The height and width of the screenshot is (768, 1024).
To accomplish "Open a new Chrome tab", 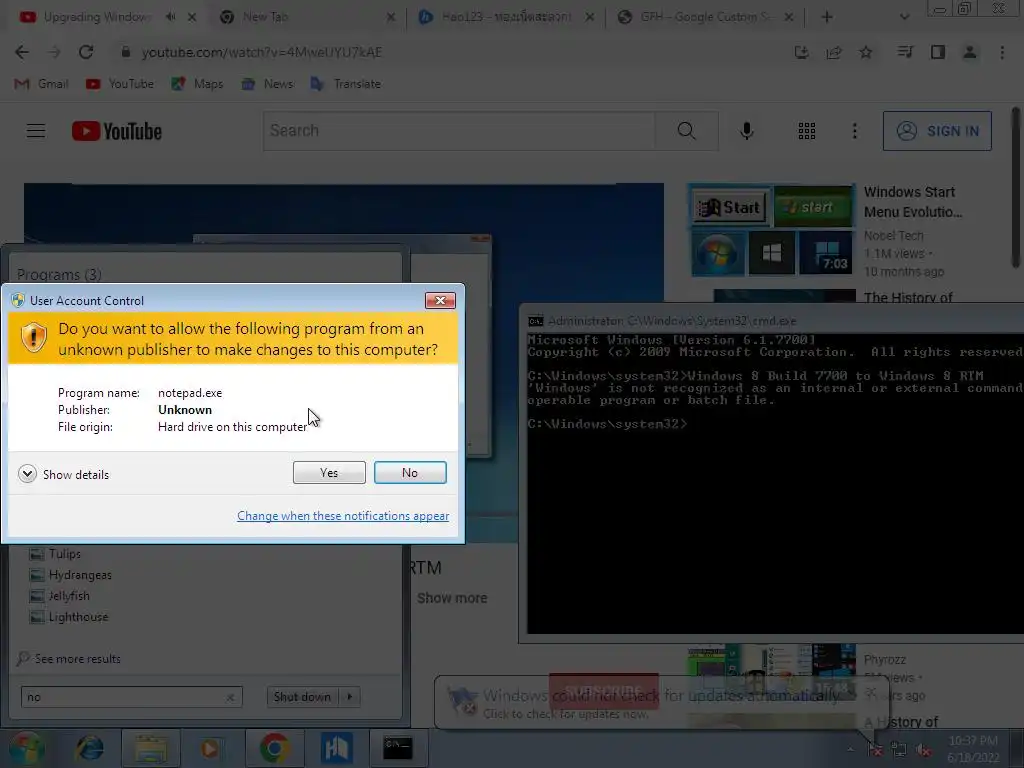I will pyautogui.click(x=827, y=17).
